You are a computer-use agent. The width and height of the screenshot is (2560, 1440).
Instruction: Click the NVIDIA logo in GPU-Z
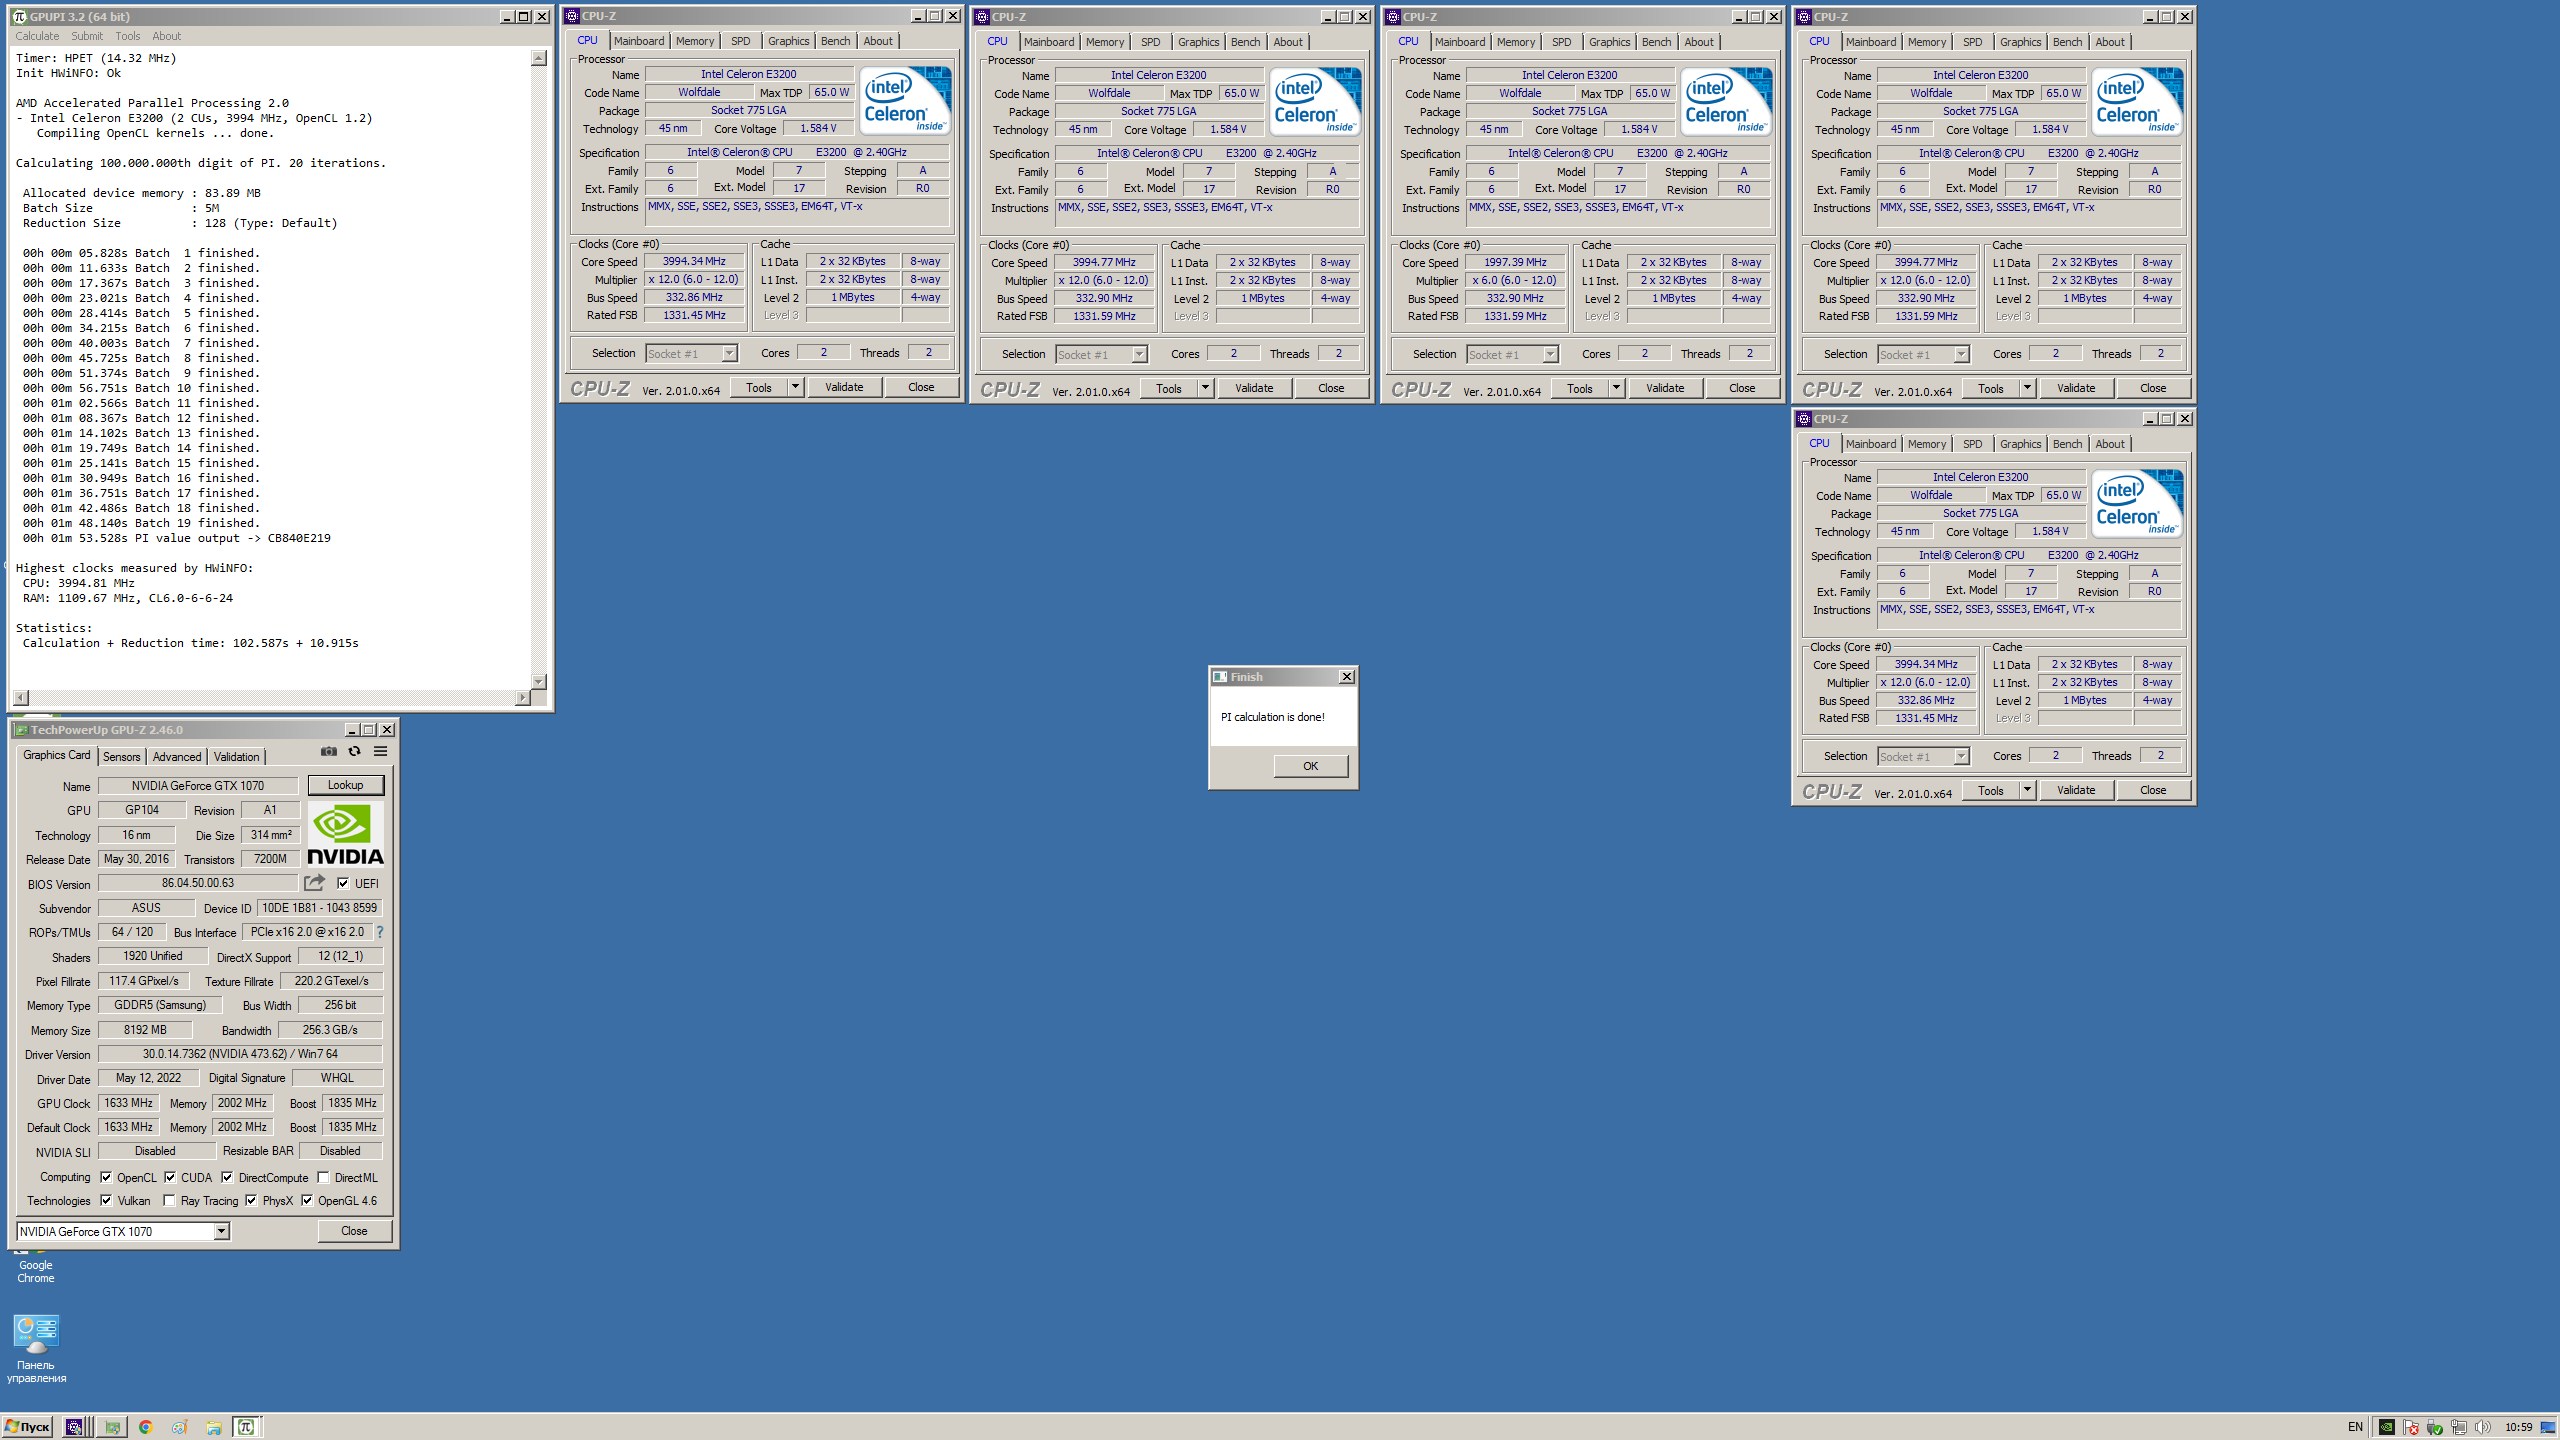[x=345, y=834]
